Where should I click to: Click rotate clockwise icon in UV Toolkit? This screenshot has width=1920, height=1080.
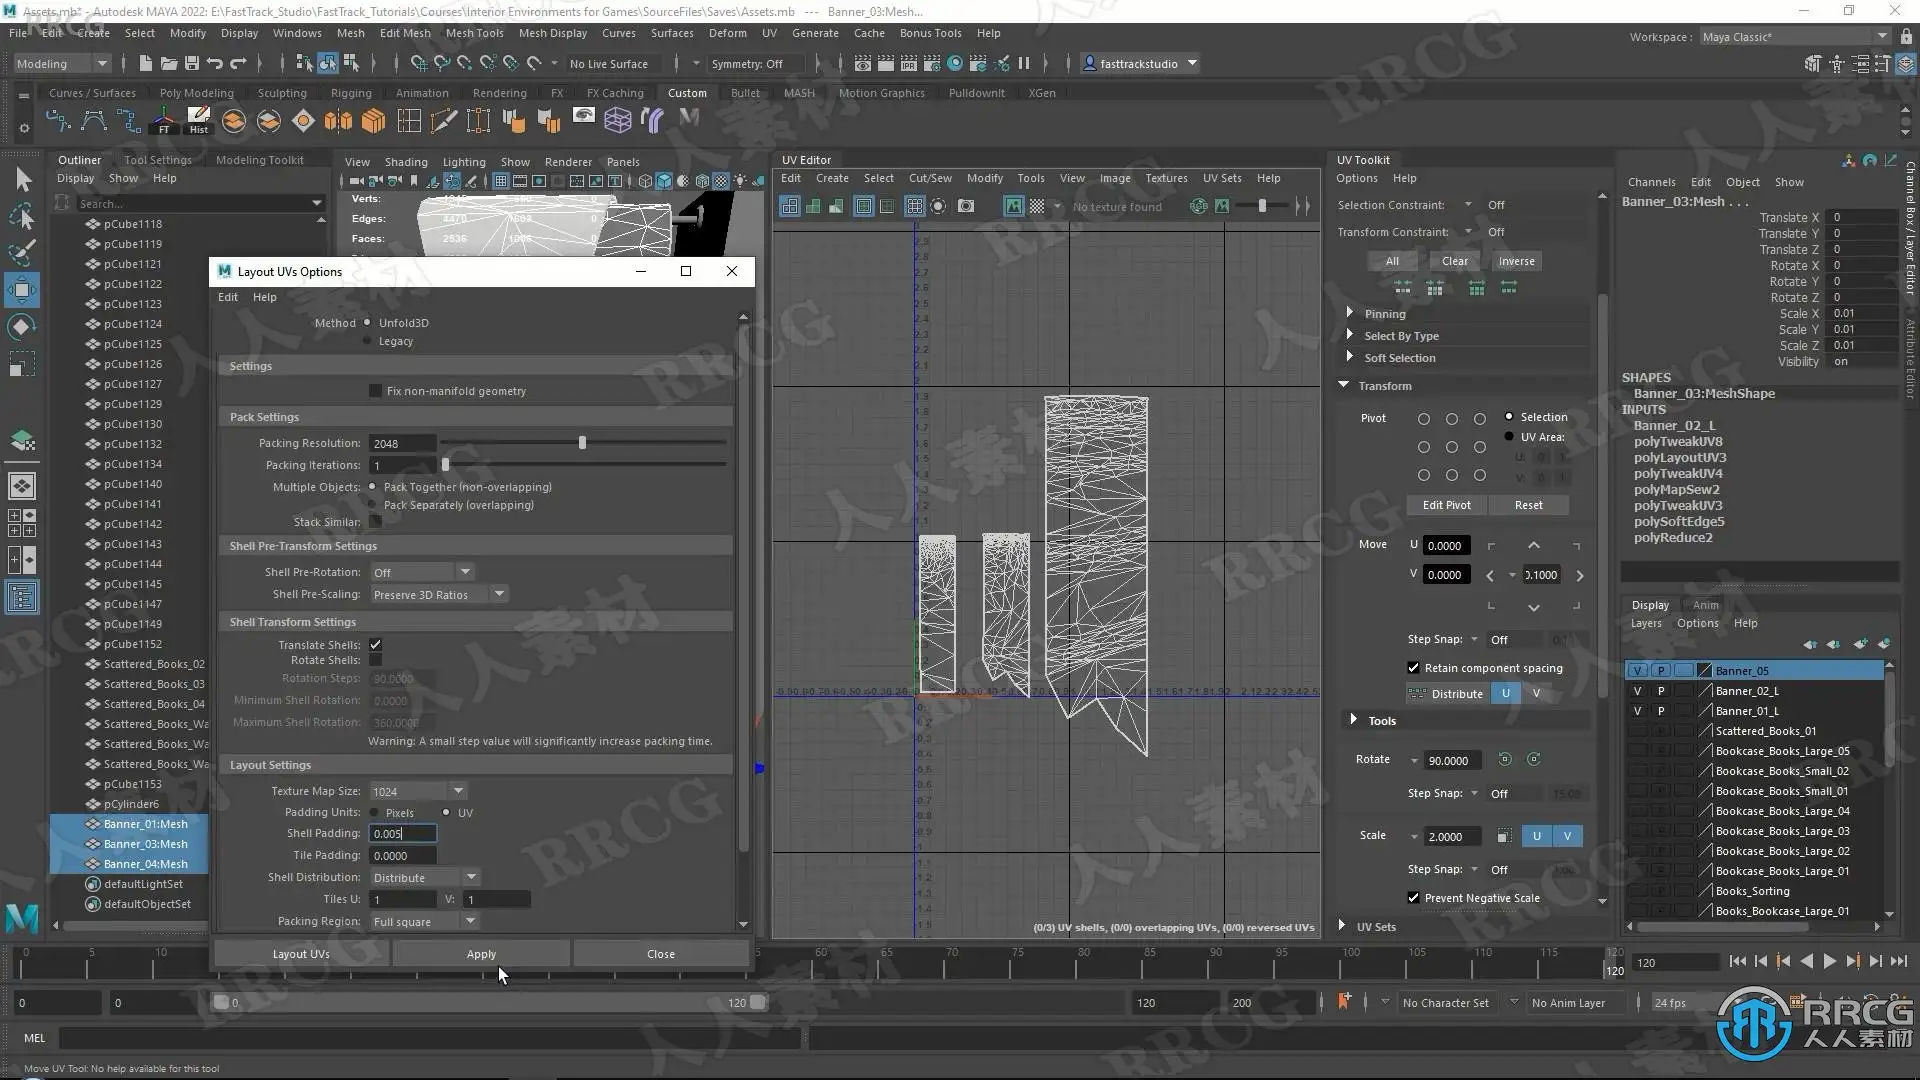1533,760
